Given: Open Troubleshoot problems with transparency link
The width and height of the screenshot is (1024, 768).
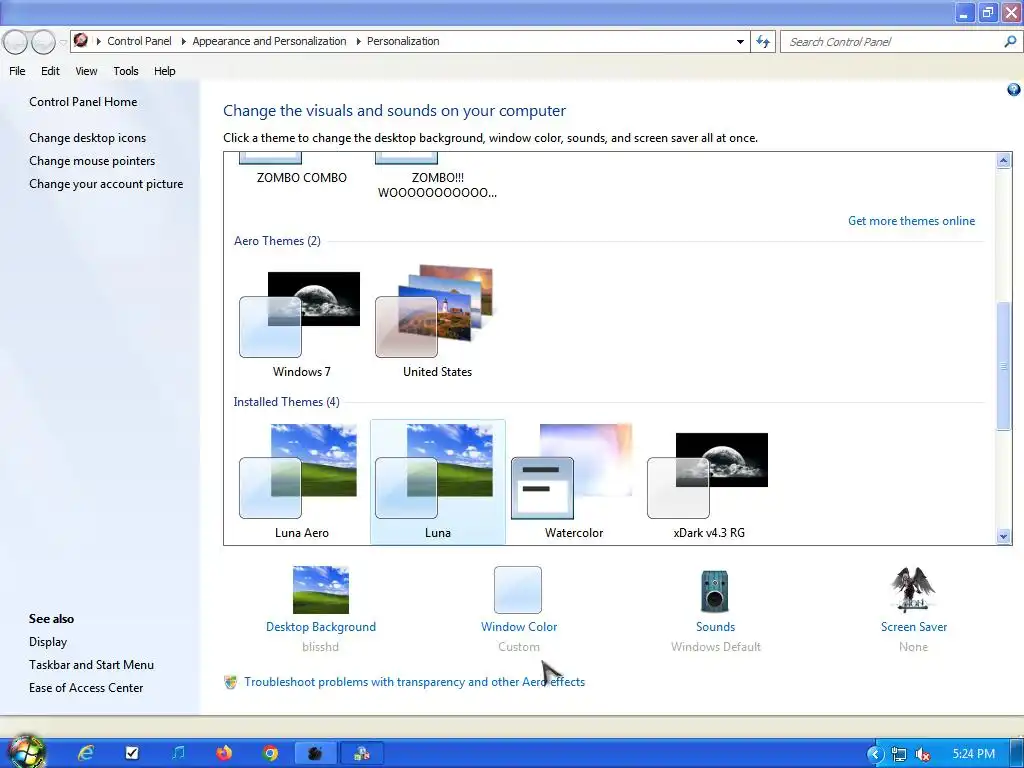Looking at the screenshot, I should [415, 682].
